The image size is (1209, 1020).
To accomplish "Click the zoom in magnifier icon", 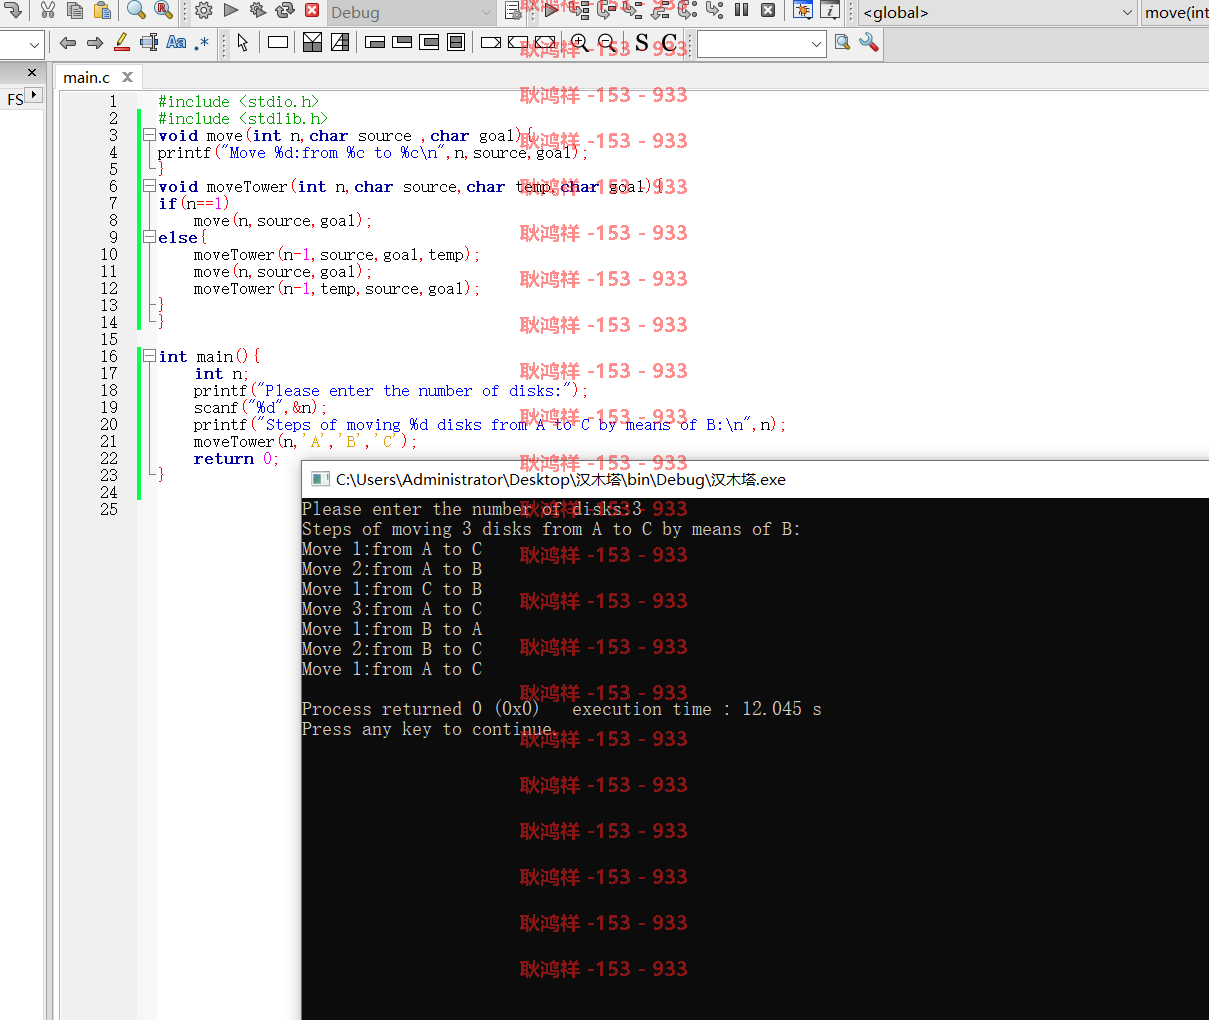I will pos(579,43).
